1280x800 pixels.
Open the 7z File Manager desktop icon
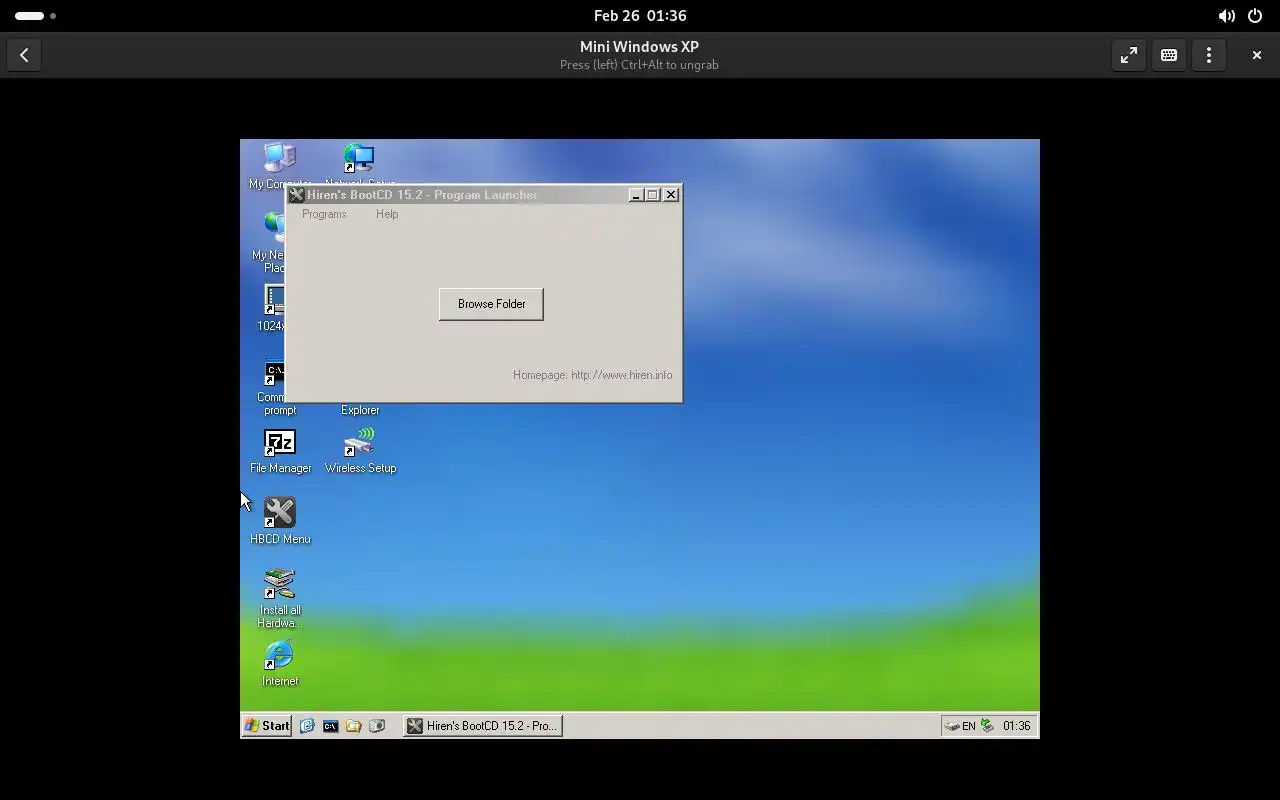pos(280,451)
